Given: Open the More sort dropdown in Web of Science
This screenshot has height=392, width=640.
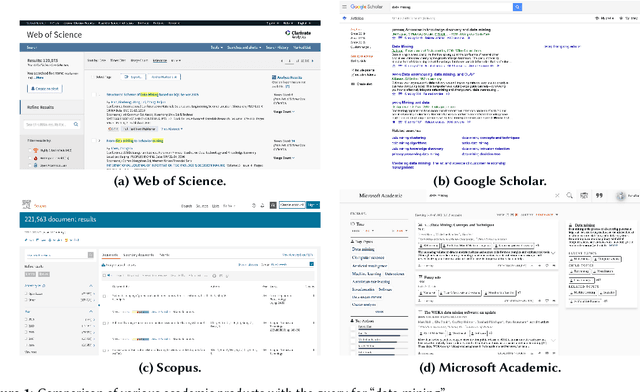Looking at the screenshot, I should (x=176, y=60).
